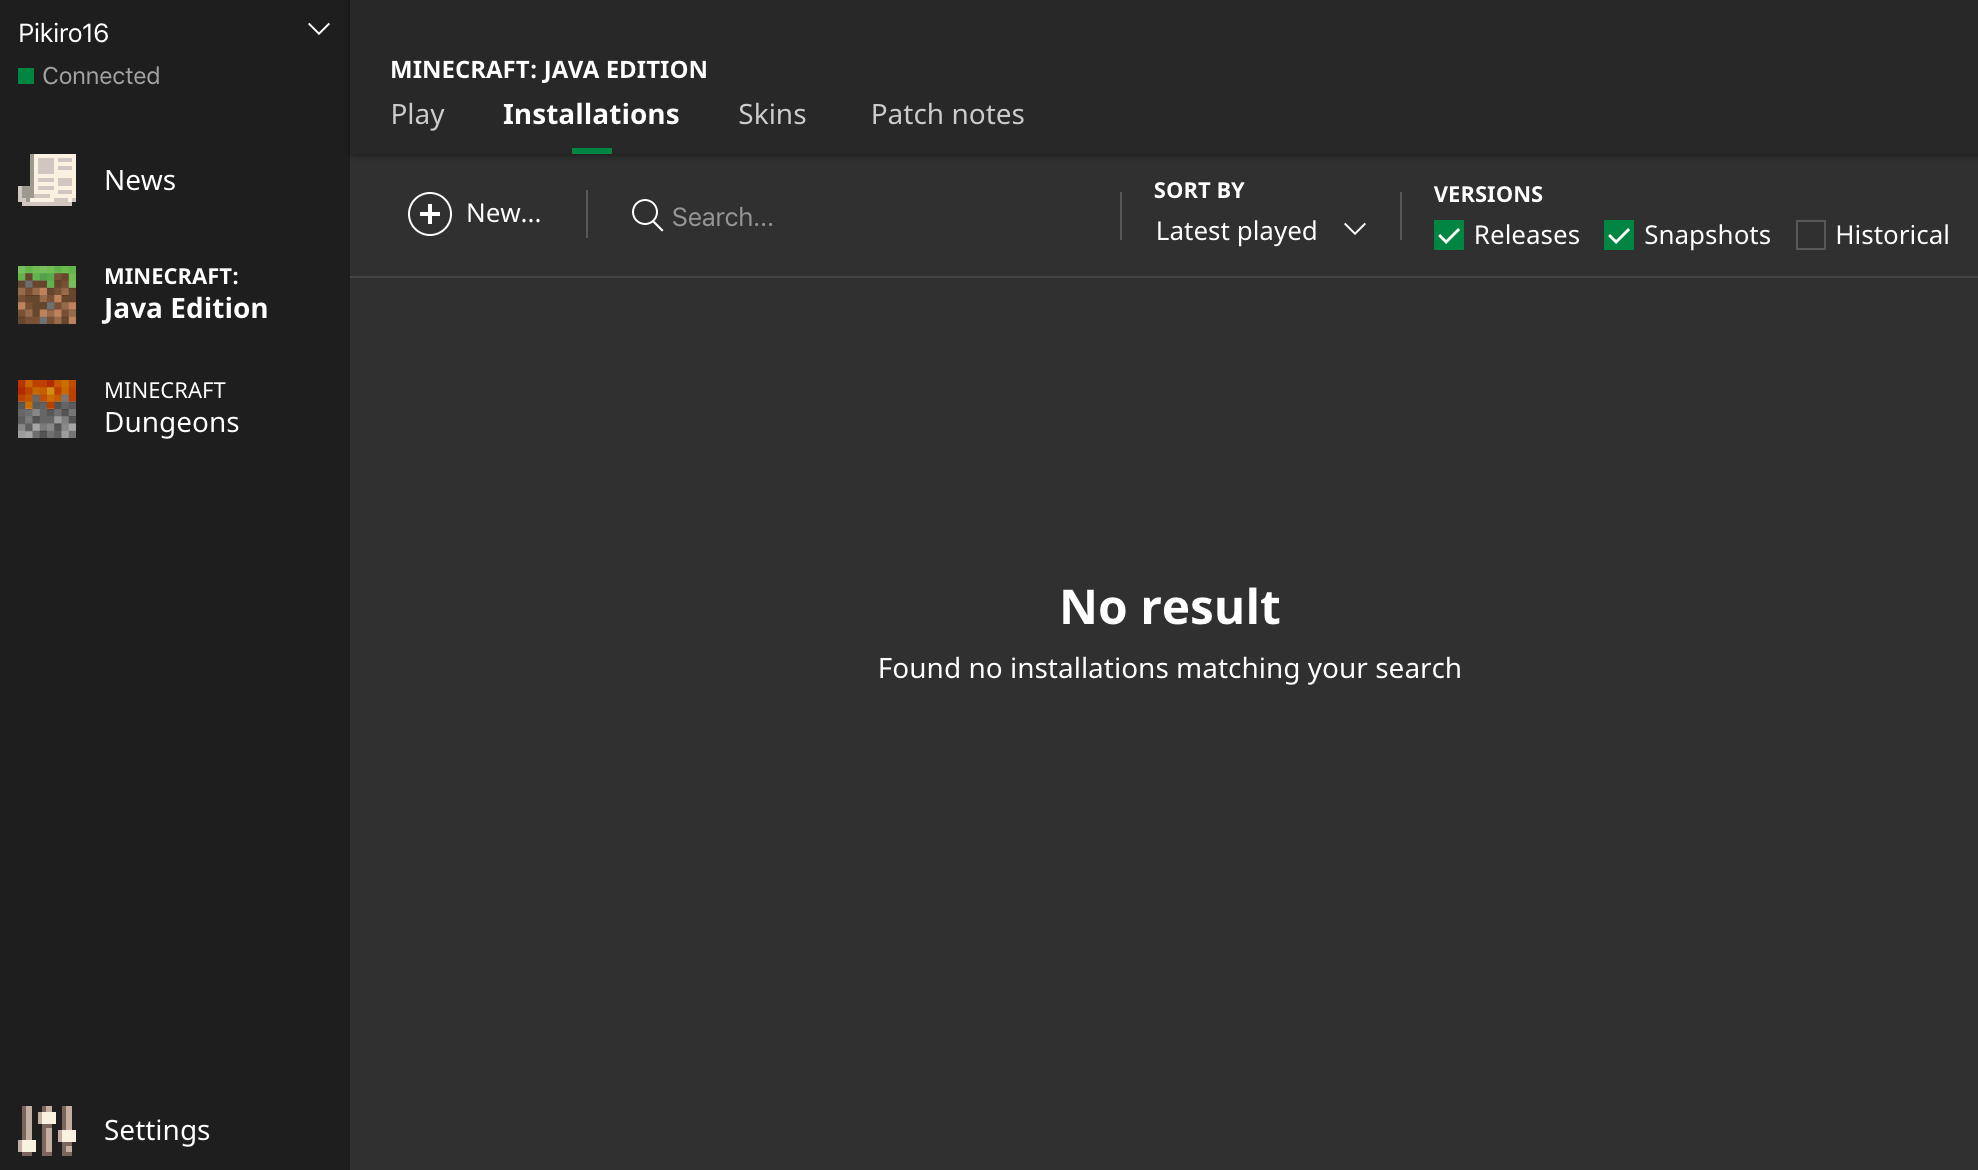
Task: Switch to the Play tab
Action: click(x=417, y=114)
